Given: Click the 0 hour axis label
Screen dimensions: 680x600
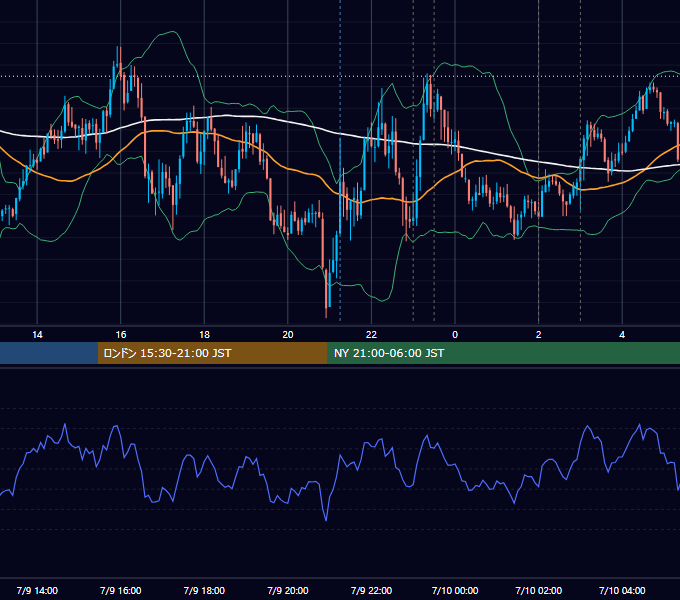Looking at the screenshot, I should click(455, 335).
